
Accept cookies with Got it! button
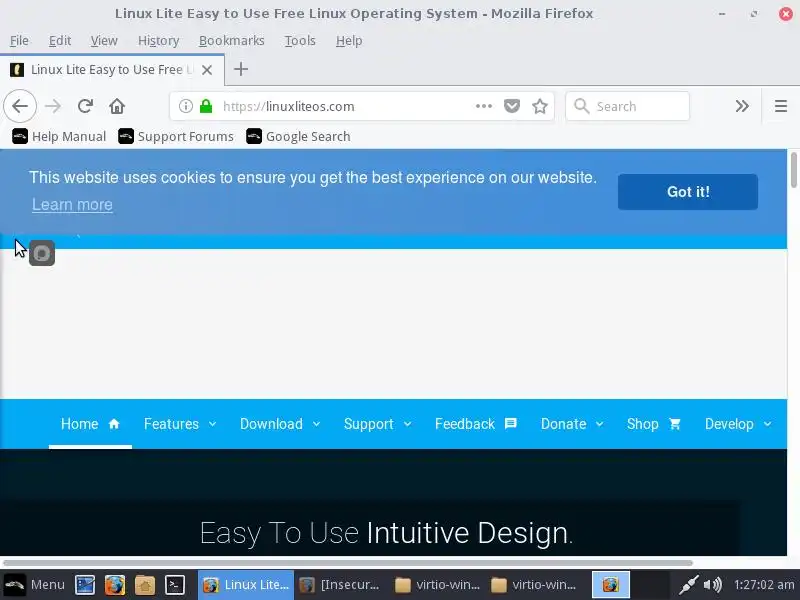tap(688, 192)
